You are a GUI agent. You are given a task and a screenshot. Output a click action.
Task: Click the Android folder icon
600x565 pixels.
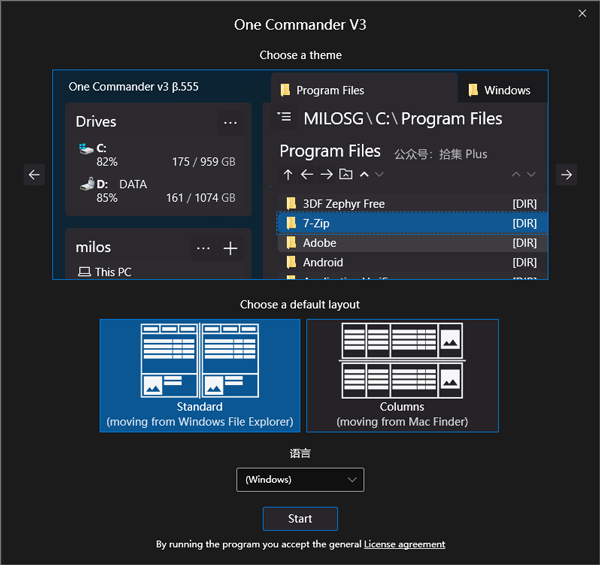click(292, 262)
